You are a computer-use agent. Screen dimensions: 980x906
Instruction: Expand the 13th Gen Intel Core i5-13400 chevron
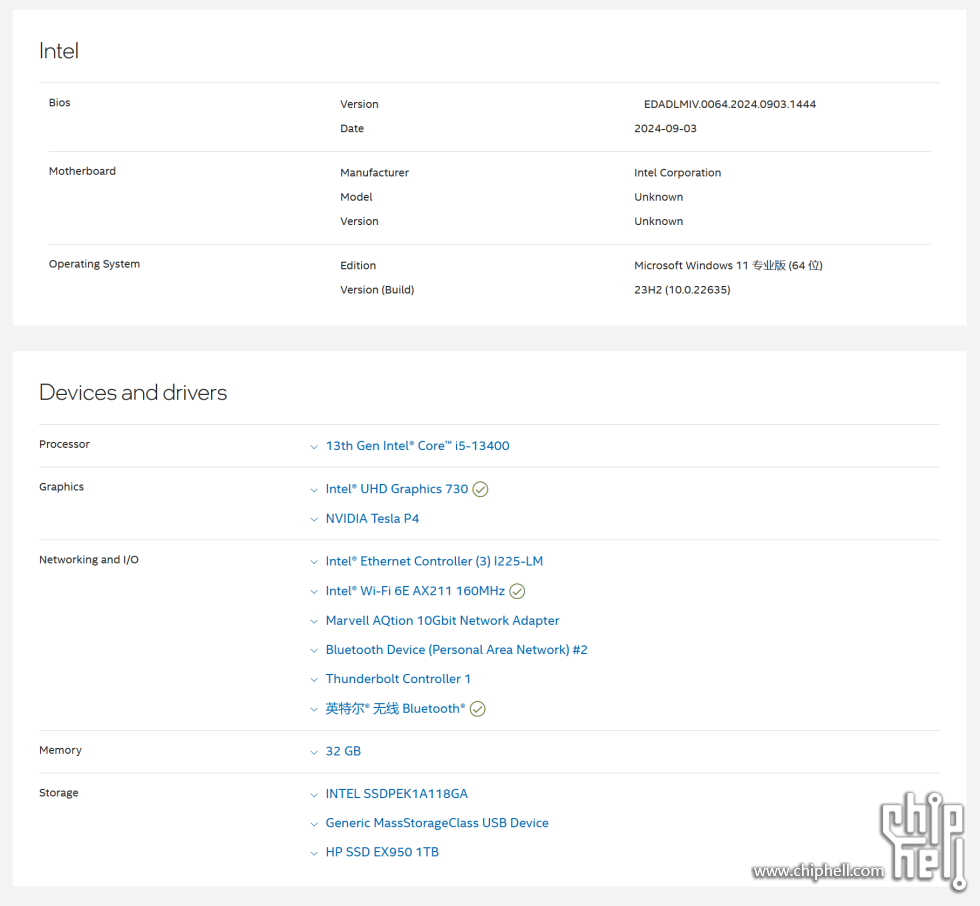click(314, 447)
